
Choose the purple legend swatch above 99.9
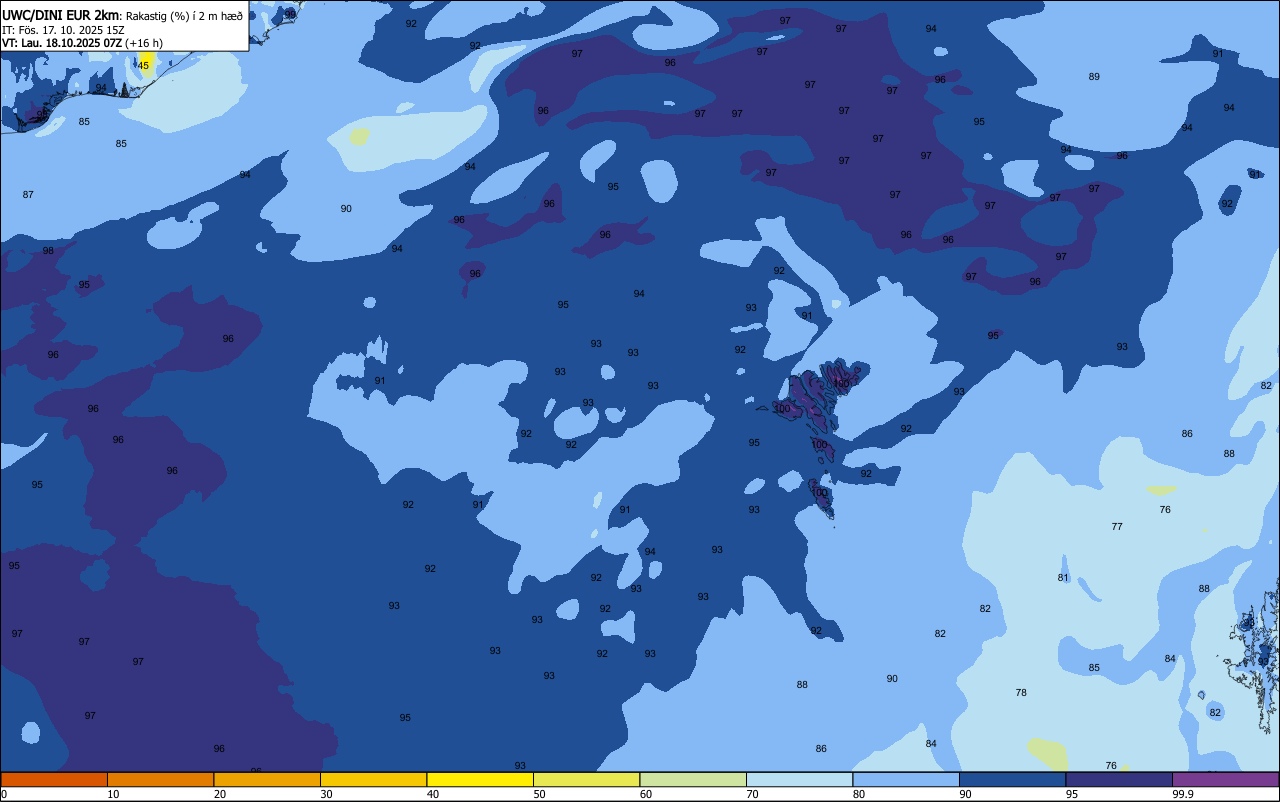(x=1225, y=779)
